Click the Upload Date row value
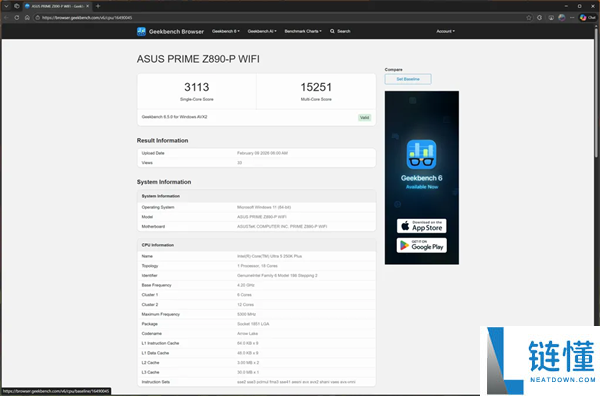The image size is (600, 396). coord(262,153)
